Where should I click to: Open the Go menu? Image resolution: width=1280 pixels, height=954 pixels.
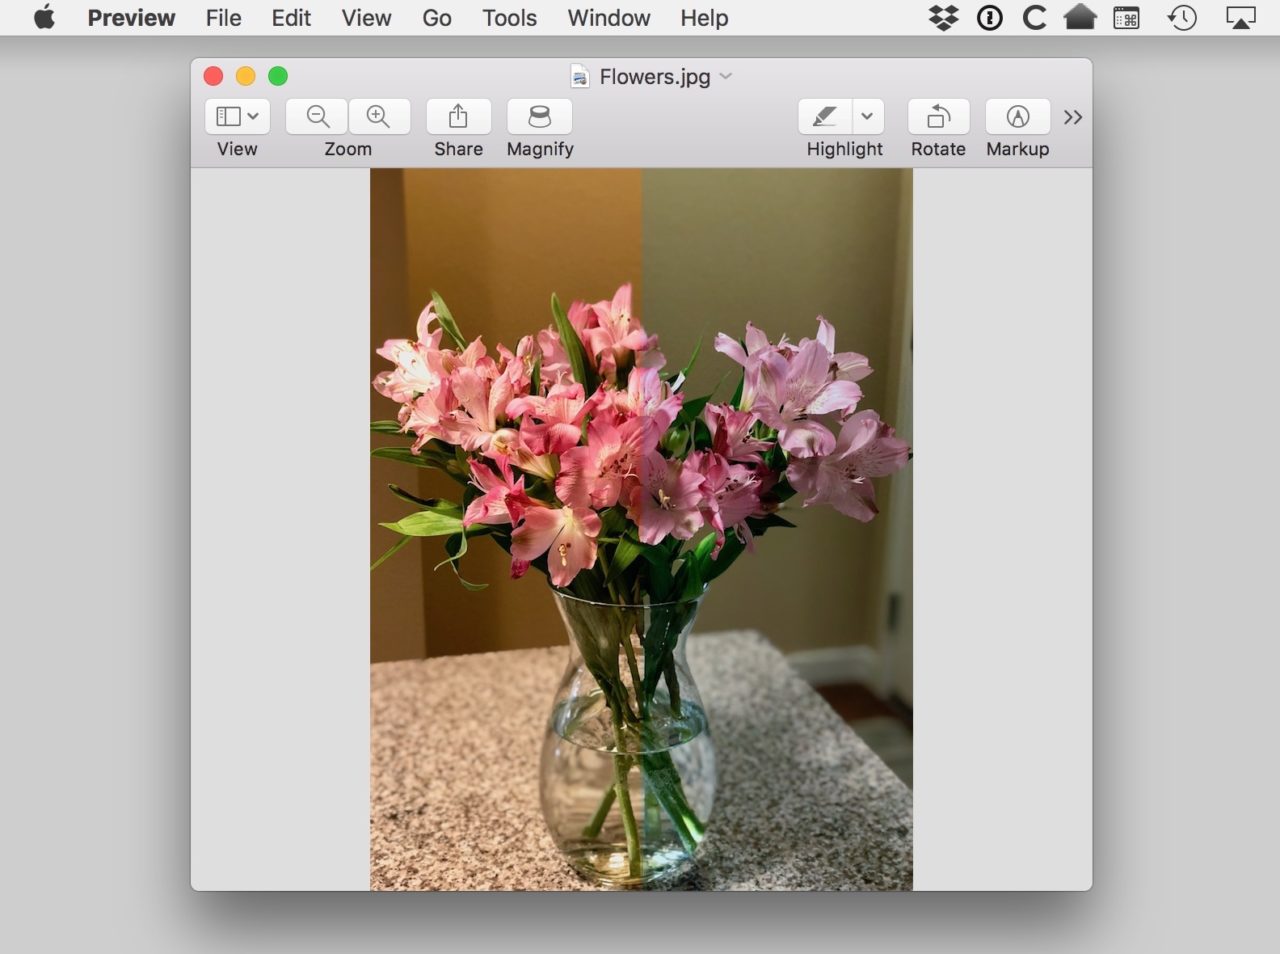pos(437,18)
